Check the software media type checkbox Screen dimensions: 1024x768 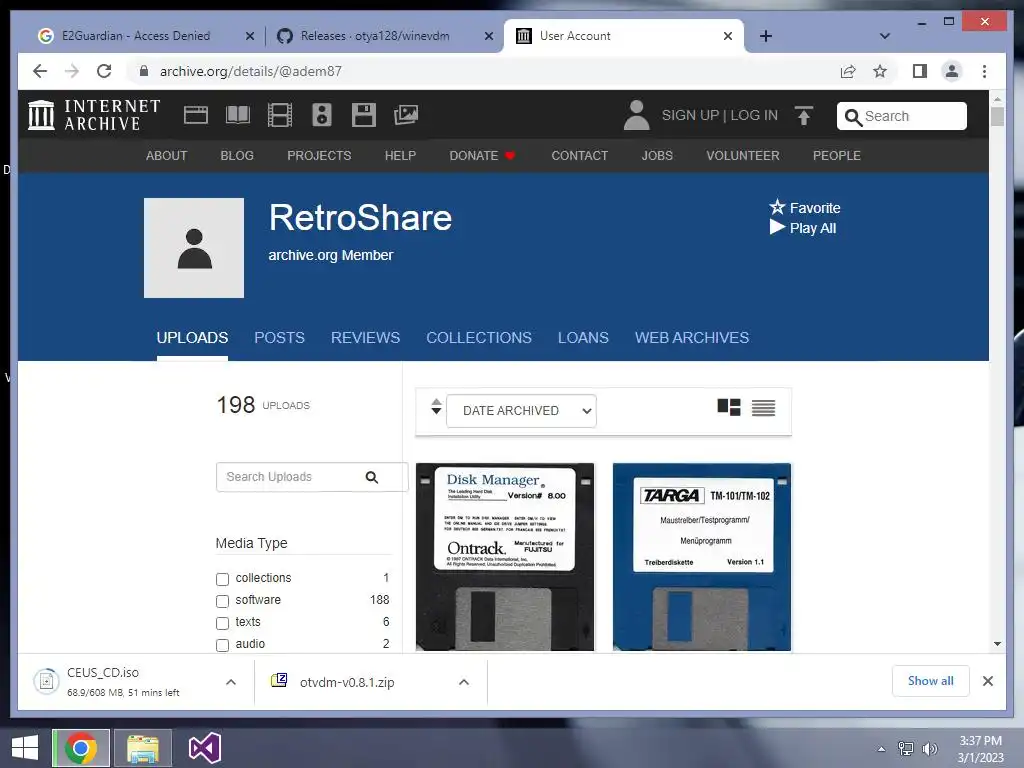point(223,601)
